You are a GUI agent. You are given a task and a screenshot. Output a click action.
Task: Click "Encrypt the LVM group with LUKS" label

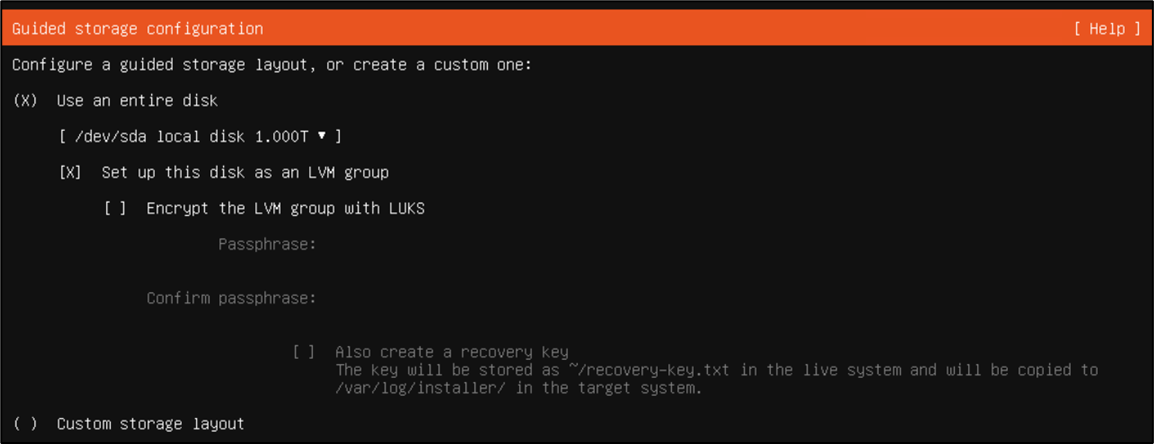(x=285, y=209)
